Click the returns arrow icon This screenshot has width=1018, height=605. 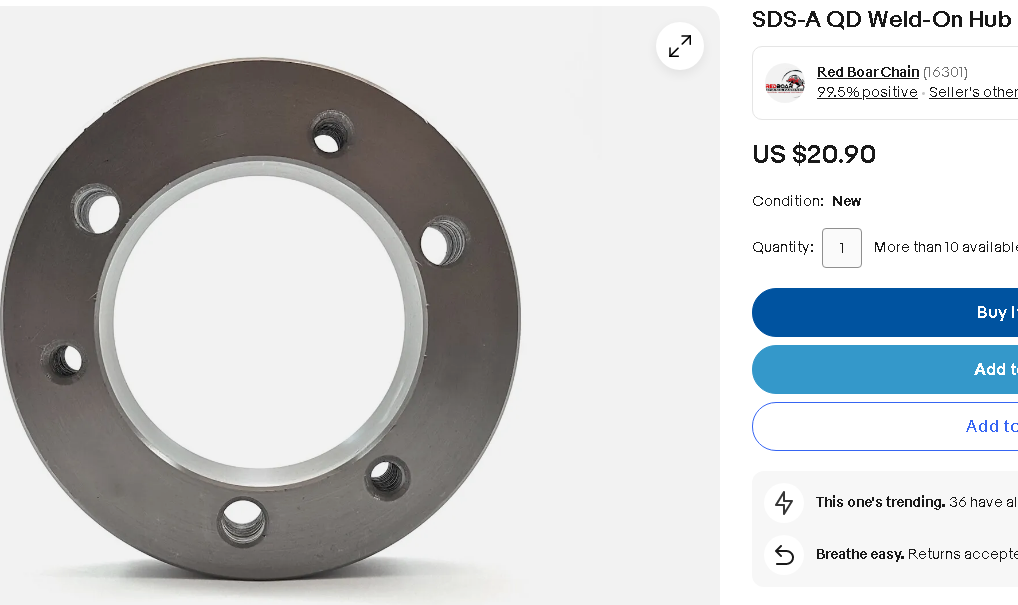(x=784, y=554)
